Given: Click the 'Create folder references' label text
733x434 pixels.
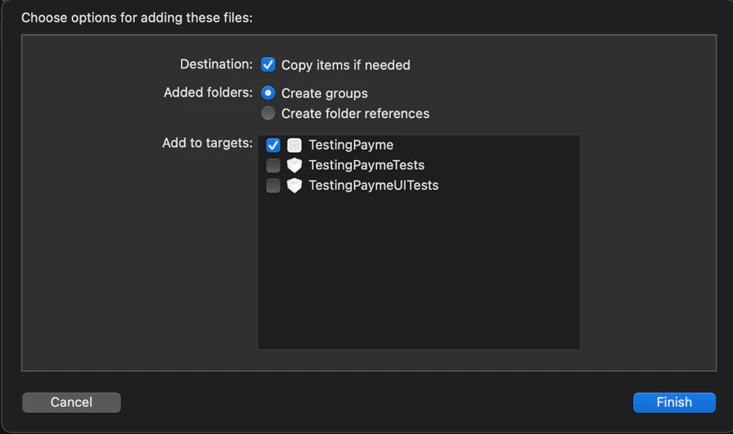Looking at the screenshot, I should point(355,113).
